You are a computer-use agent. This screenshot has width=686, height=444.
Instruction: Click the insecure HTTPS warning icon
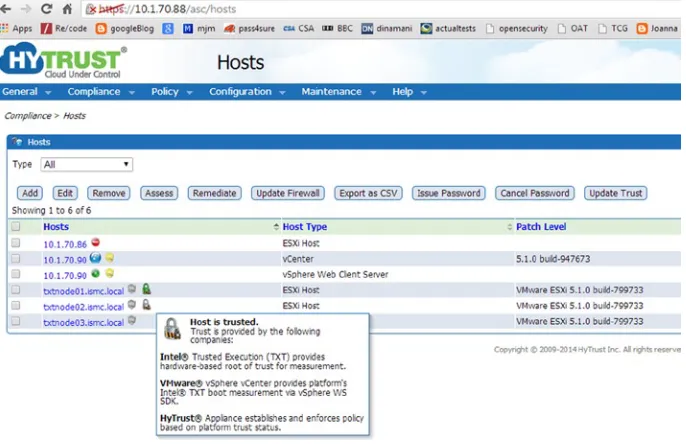(x=91, y=9)
